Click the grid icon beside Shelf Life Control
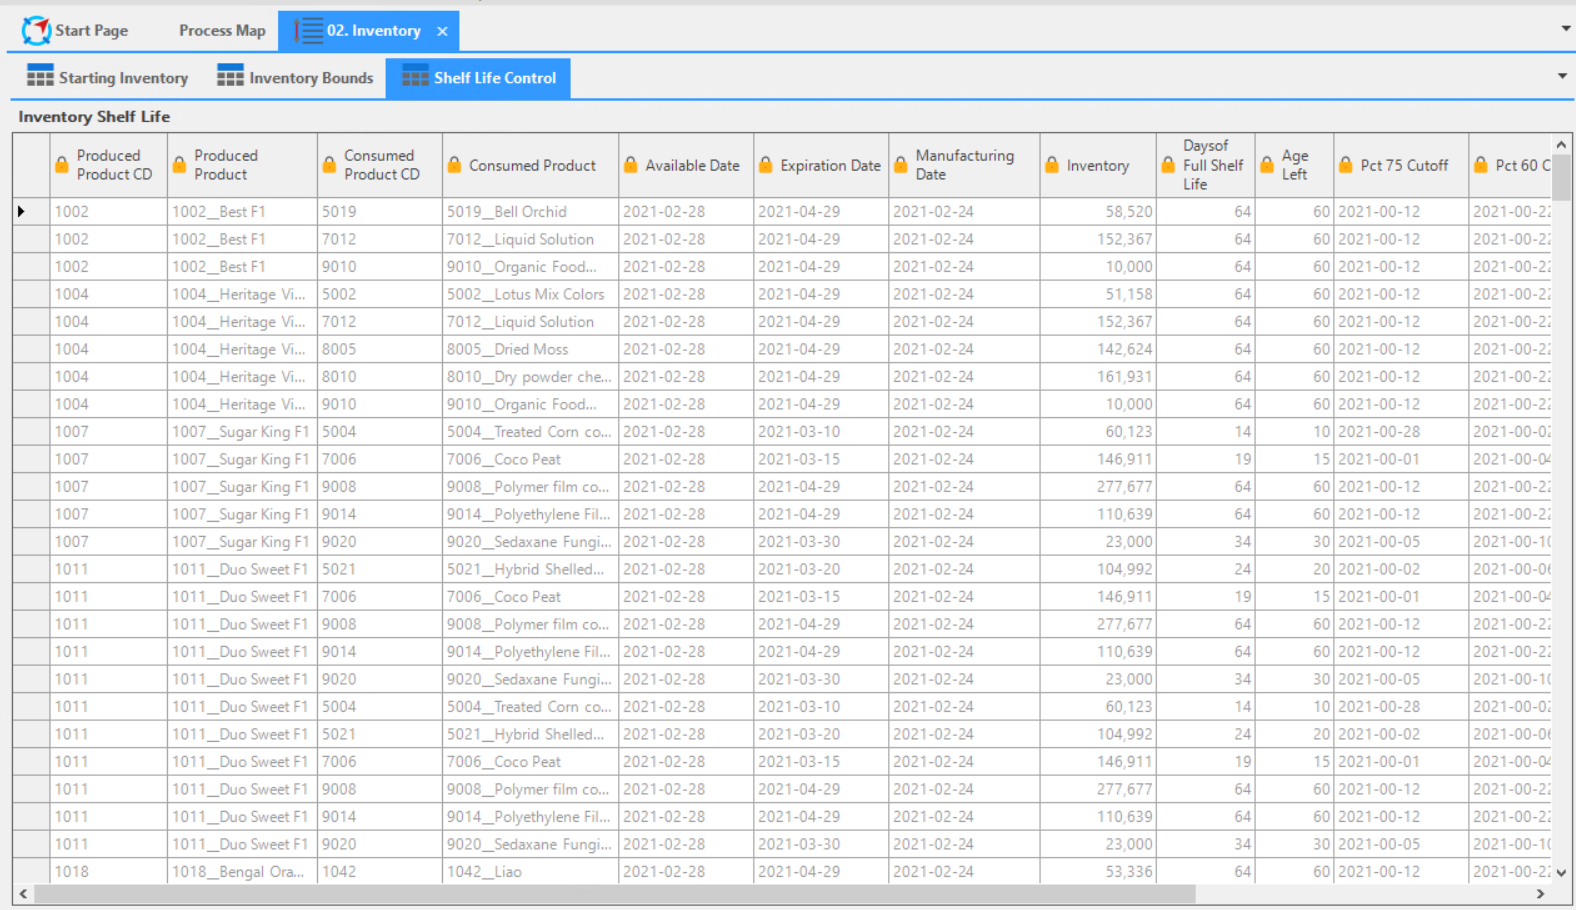Screen dimensions: 1576x910 [415, 76]
